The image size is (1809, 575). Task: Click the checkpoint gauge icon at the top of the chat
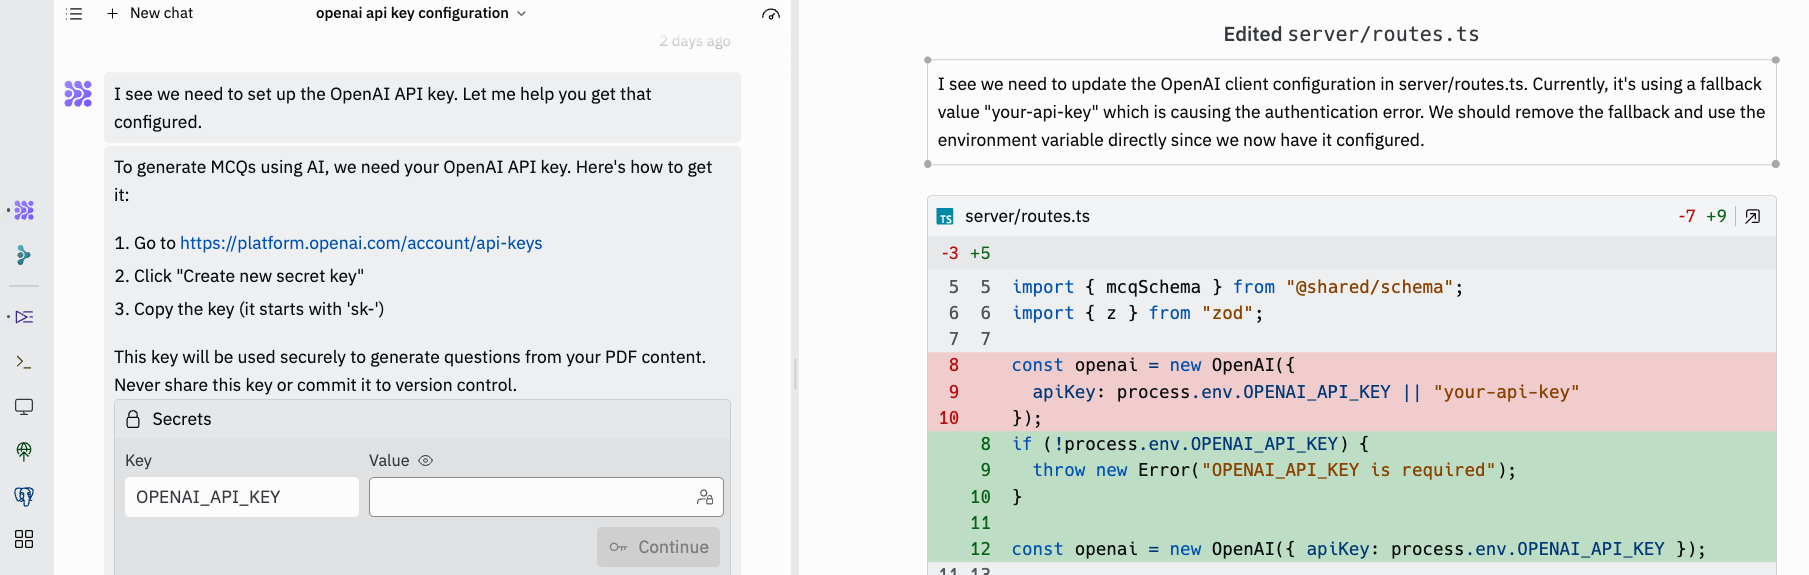(x=770, y=14)
